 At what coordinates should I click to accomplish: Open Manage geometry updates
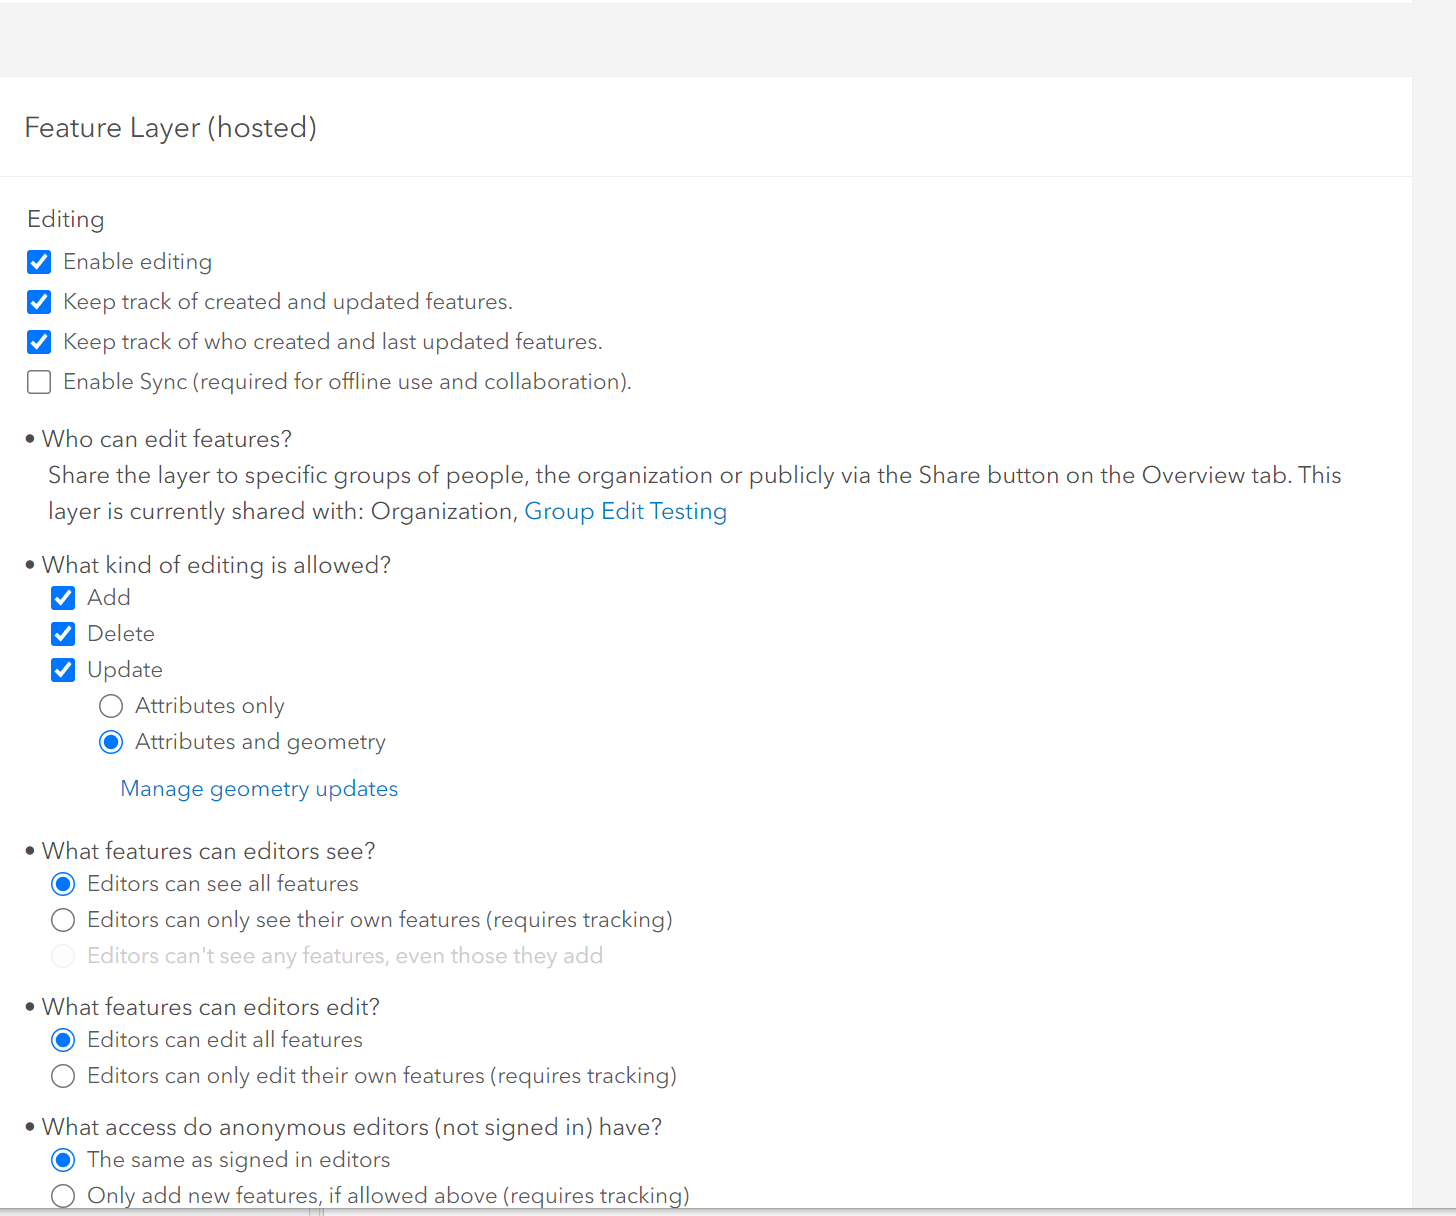(258, 788)
